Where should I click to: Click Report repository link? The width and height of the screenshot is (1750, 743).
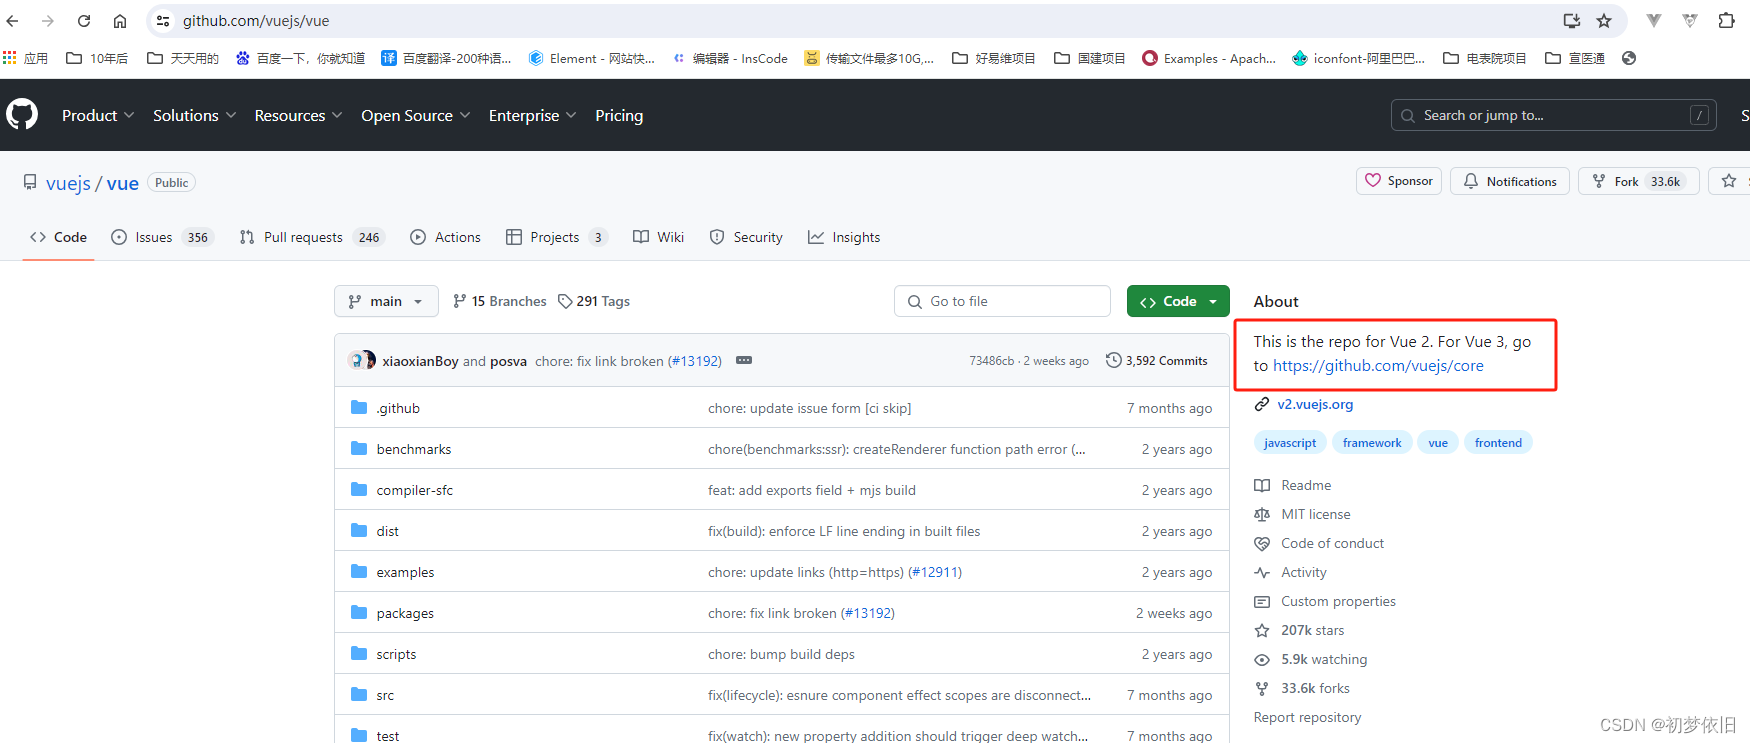coord(1307,717)
